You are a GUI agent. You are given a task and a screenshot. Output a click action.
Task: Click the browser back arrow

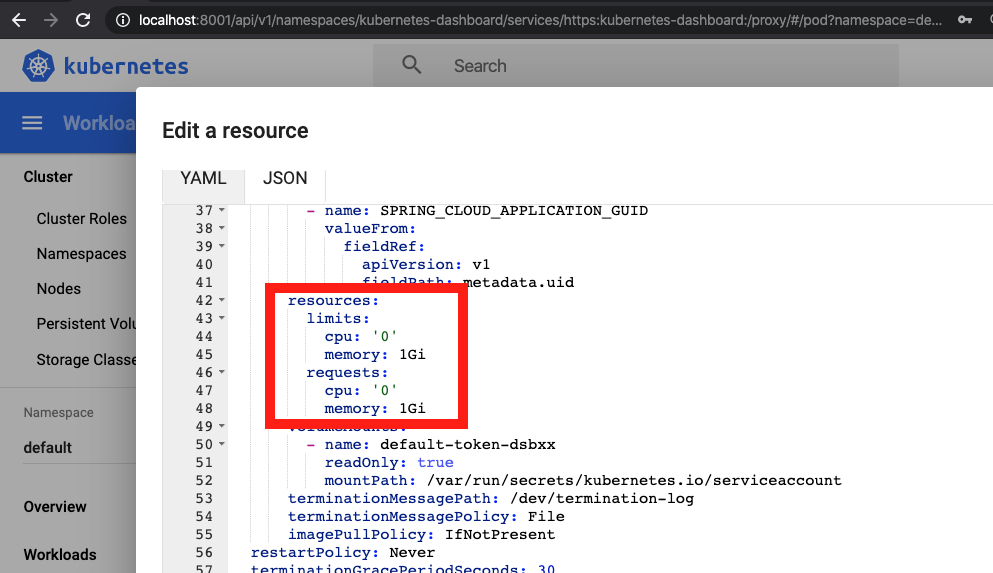(19, 20)
